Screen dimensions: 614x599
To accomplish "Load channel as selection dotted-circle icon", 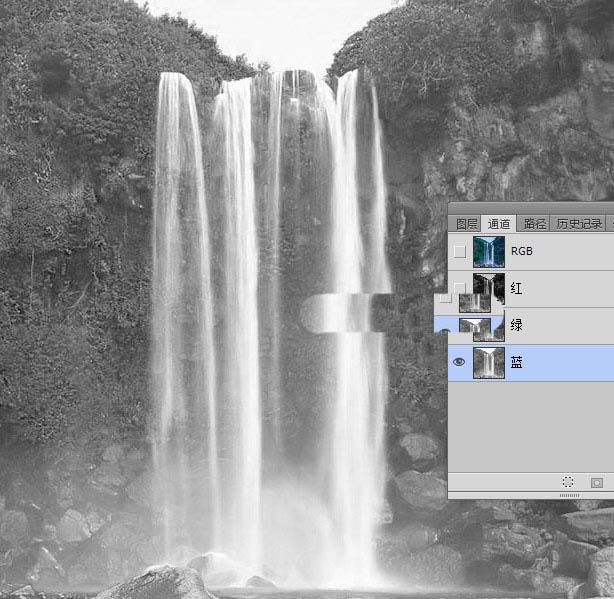I will (567, 482).
